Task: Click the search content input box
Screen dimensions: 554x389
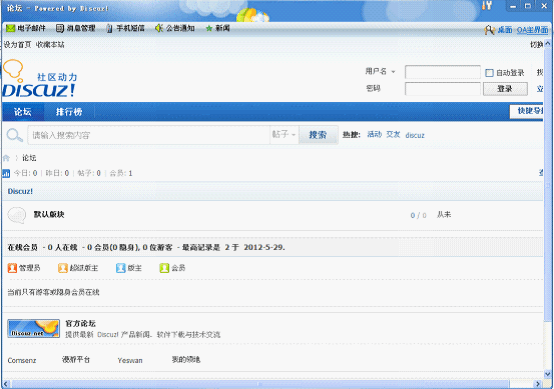Action: pos(149,135)
